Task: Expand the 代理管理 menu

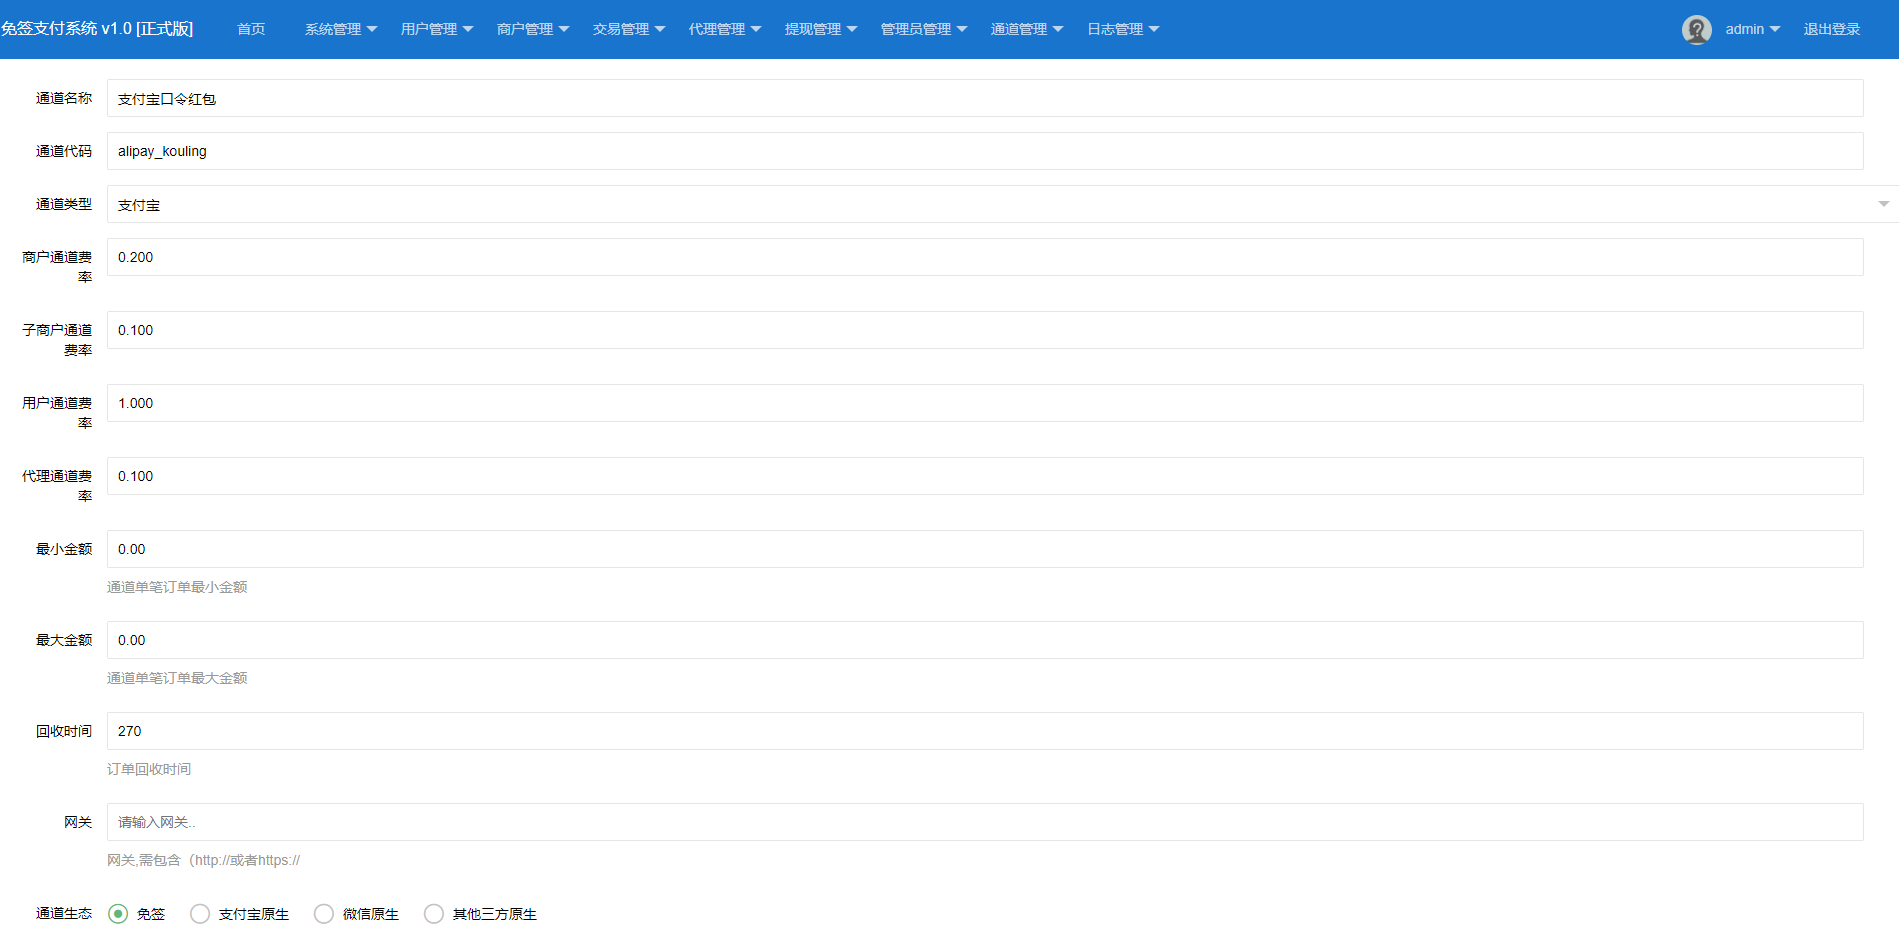Action: [725, 29]
